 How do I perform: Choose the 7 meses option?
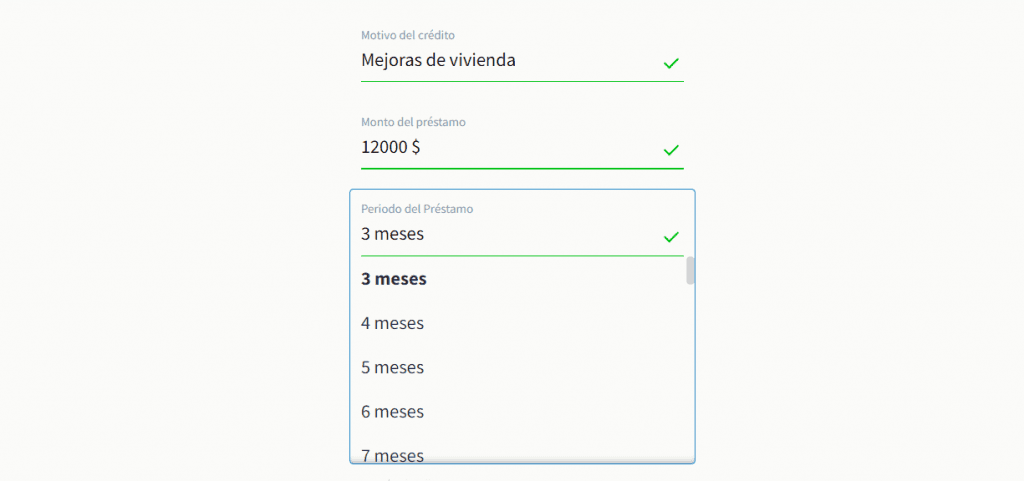(x=392, y=454)
